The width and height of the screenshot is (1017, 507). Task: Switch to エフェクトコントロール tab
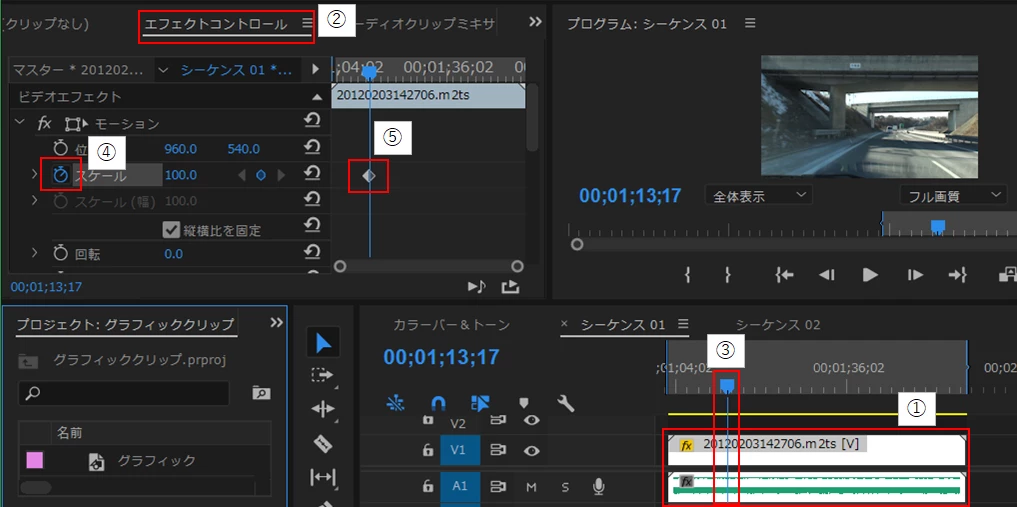tap(215, 25)
